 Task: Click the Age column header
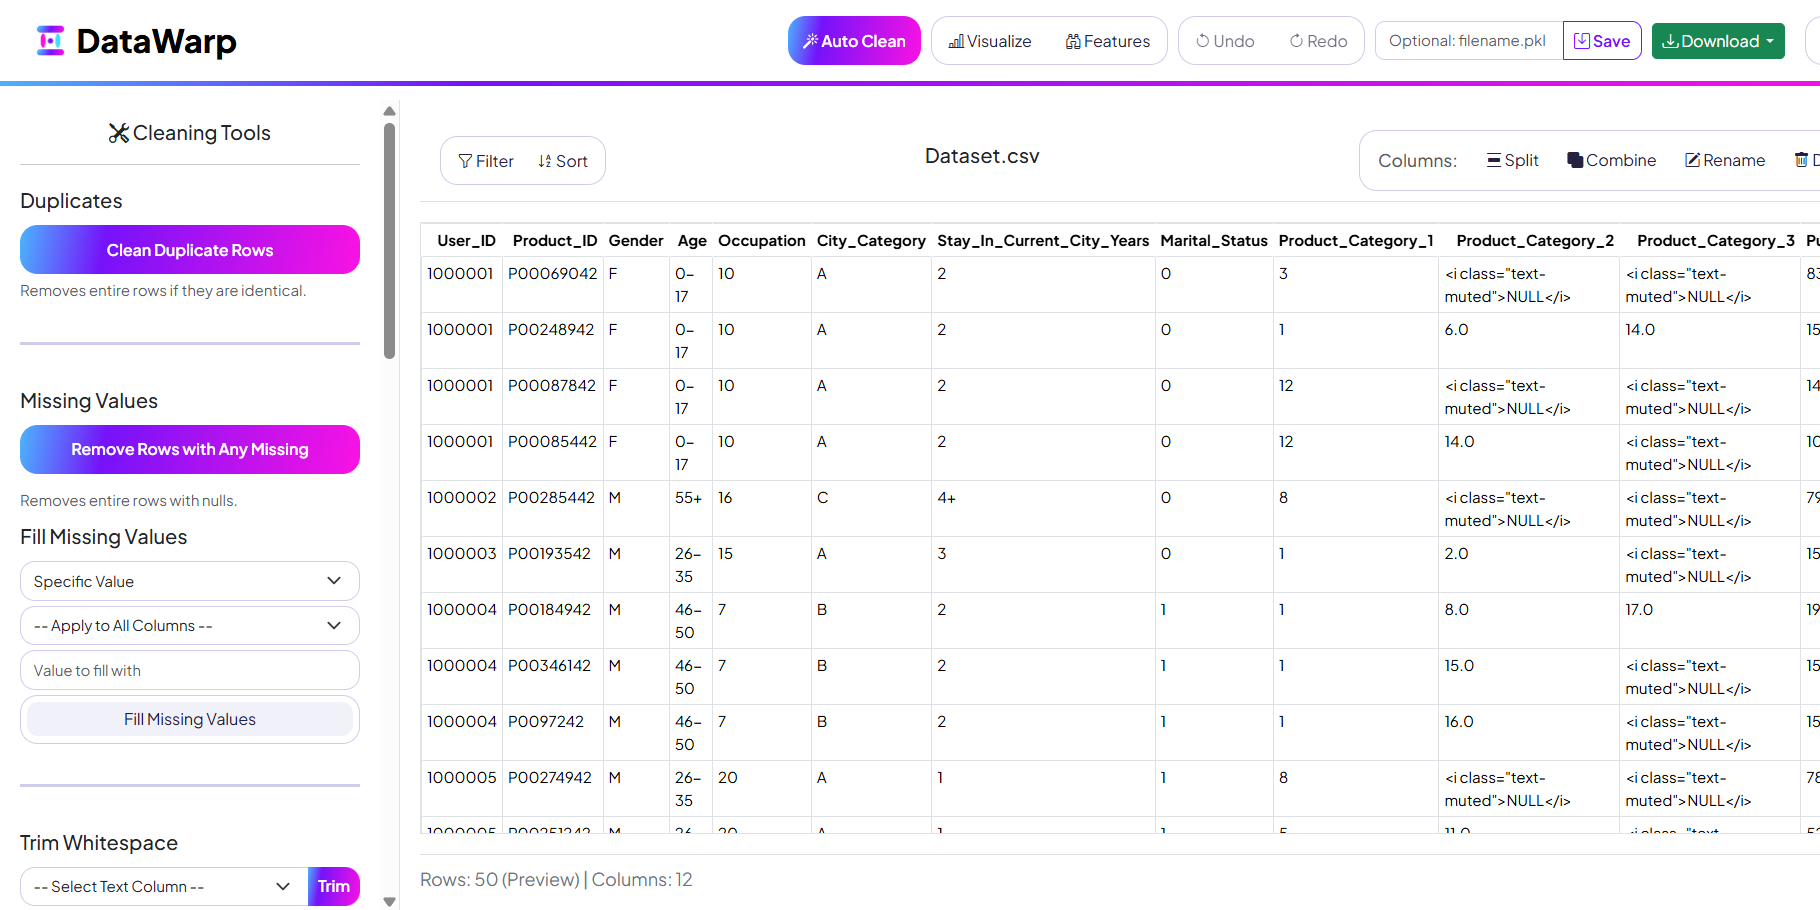tap(692, 241)
